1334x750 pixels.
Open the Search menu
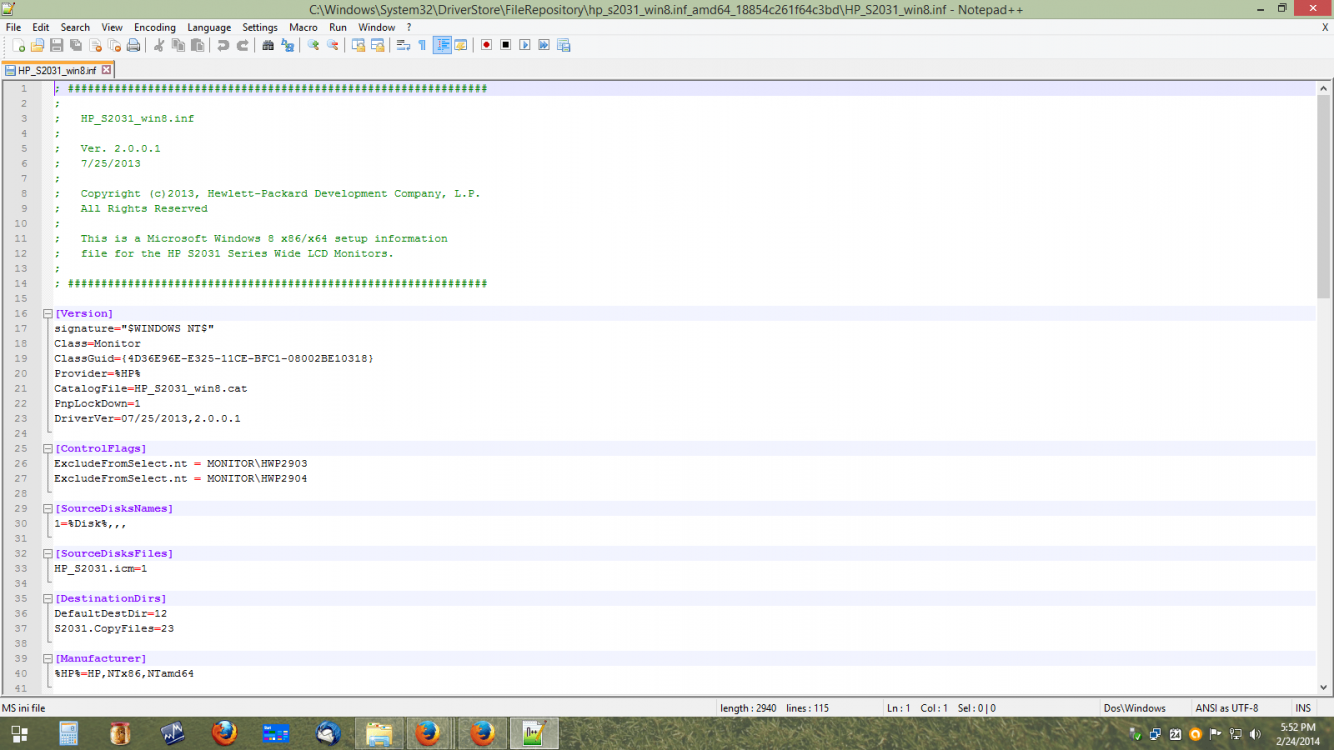point(75,27)
